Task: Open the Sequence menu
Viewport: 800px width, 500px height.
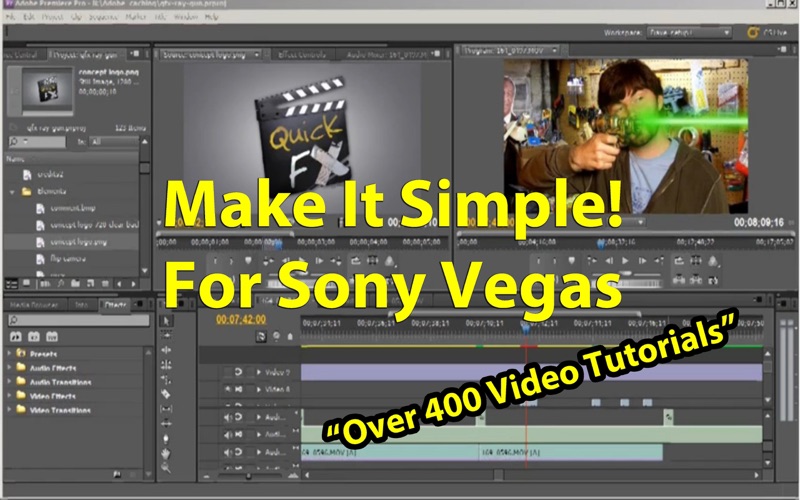Action: click(103, 17)
